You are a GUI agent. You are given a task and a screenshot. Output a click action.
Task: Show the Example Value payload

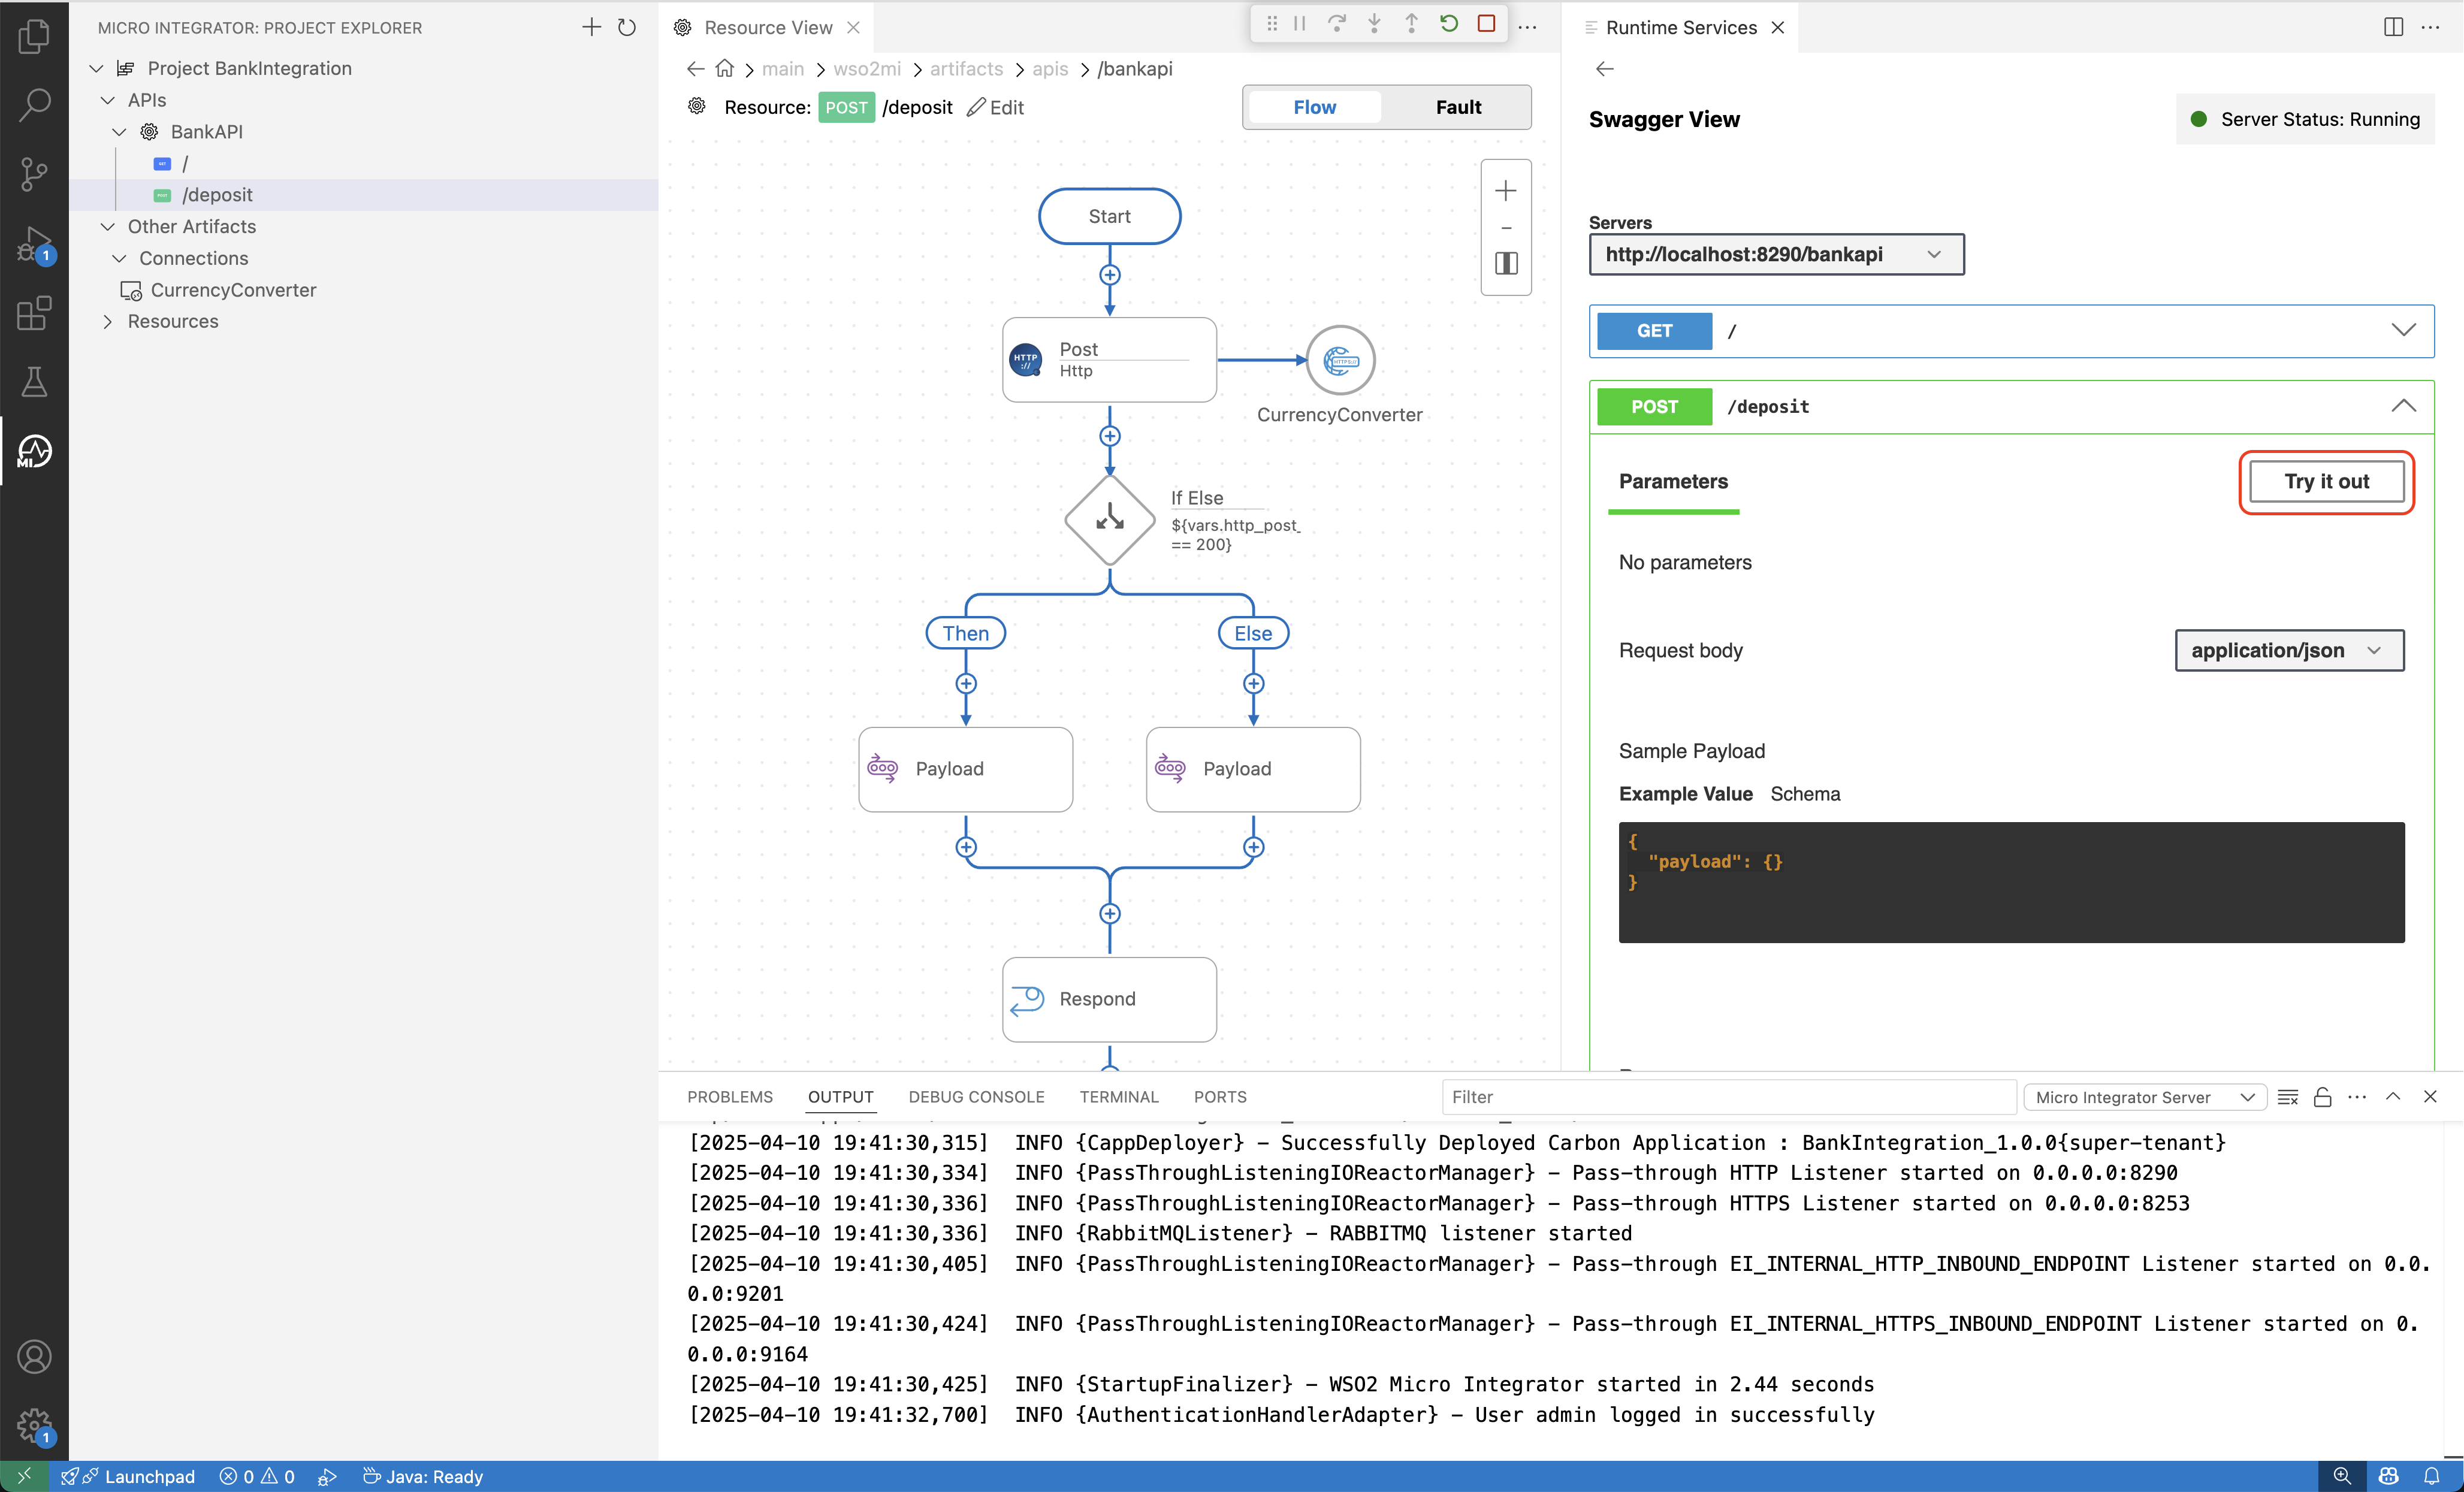[x=1685, y=794]
